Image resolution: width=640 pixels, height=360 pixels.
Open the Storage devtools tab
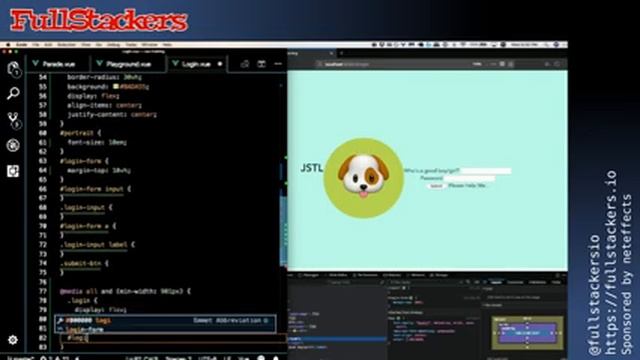[440, 276]
